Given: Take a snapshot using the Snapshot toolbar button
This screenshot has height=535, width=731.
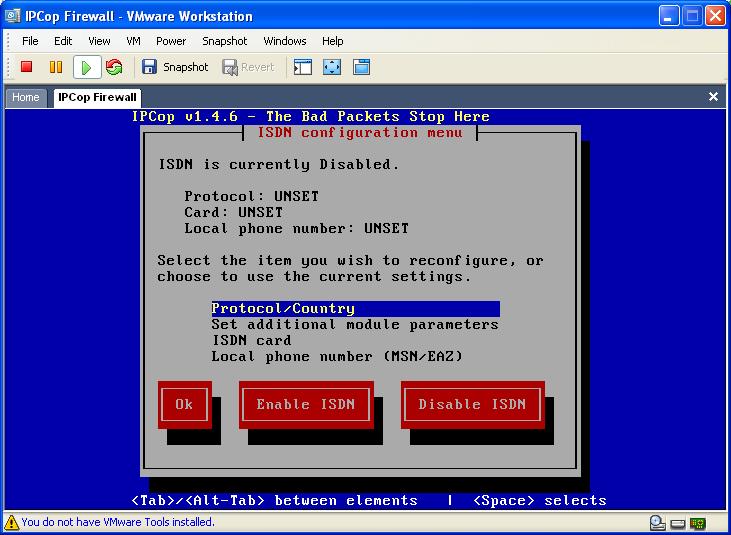Looking at the screenshot, I should [x=175, y=67].
